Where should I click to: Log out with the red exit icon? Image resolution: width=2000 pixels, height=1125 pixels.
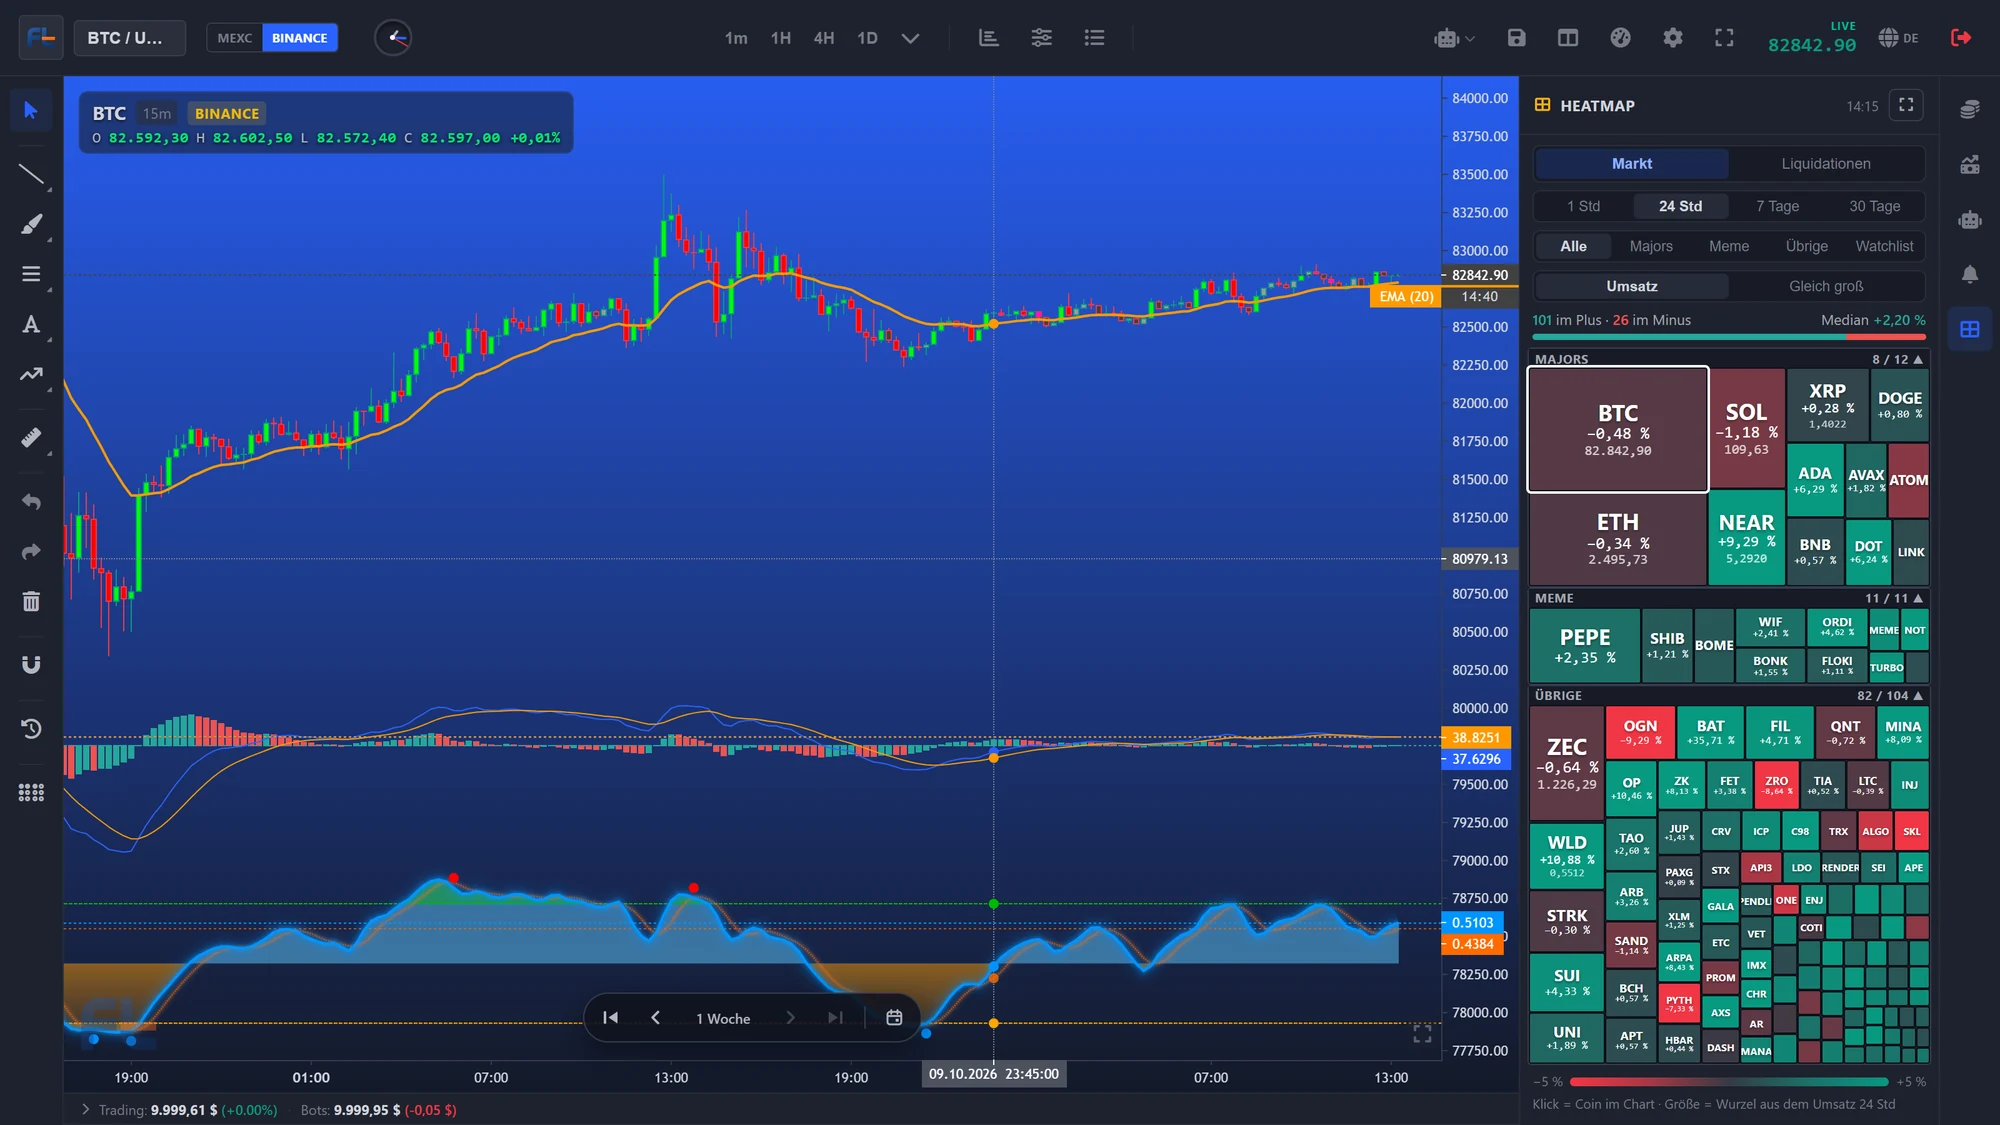(1961, 38)
